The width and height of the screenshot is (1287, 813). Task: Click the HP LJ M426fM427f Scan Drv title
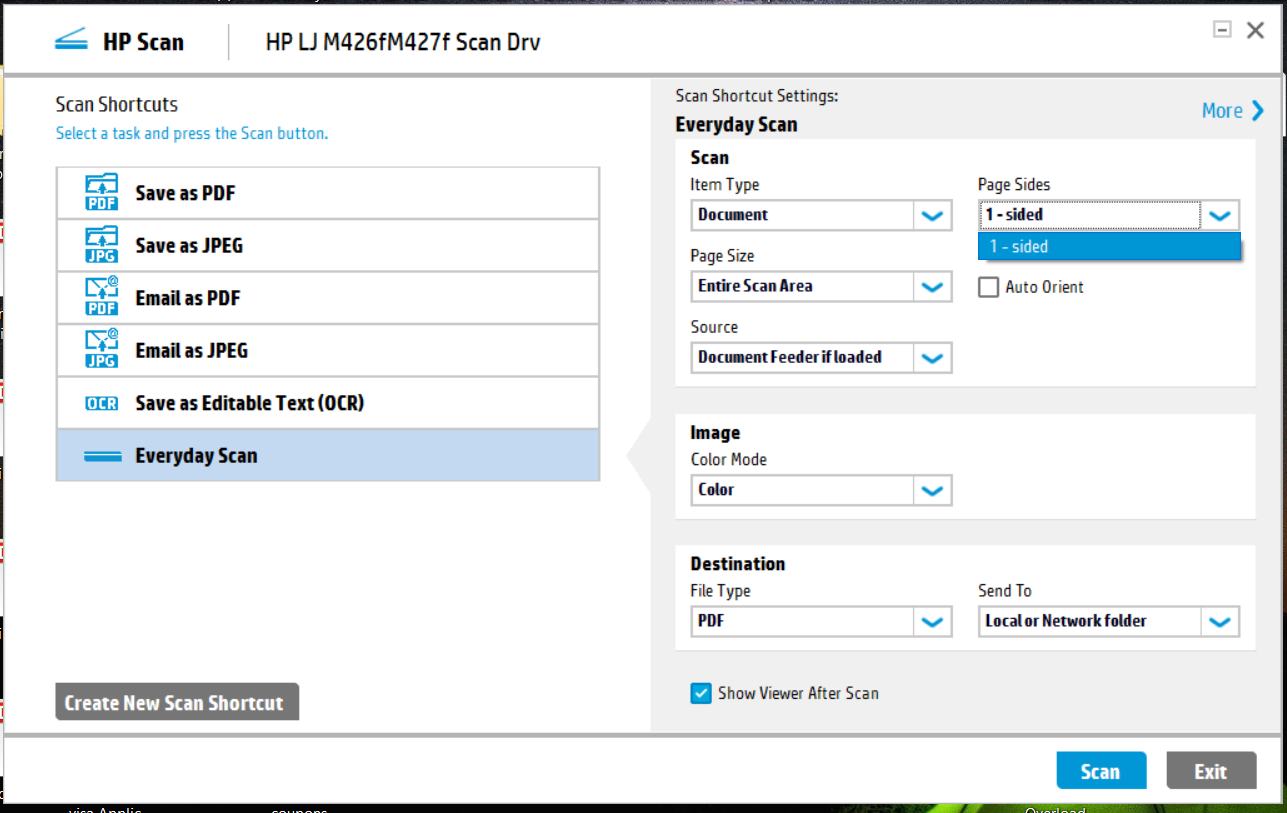coord(403,42)
